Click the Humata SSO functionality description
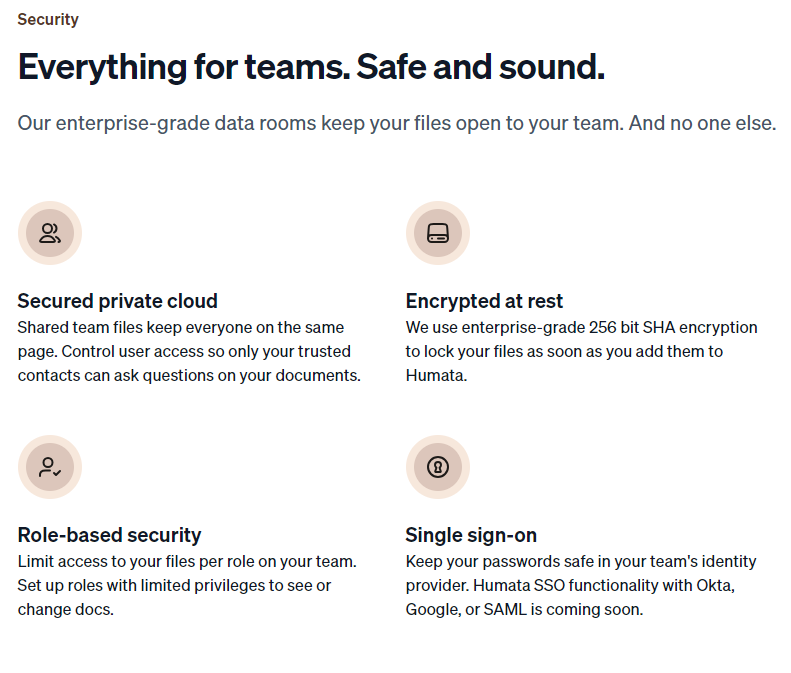Image resolution: width=791 pixels, height=673 pixels. 581,586
